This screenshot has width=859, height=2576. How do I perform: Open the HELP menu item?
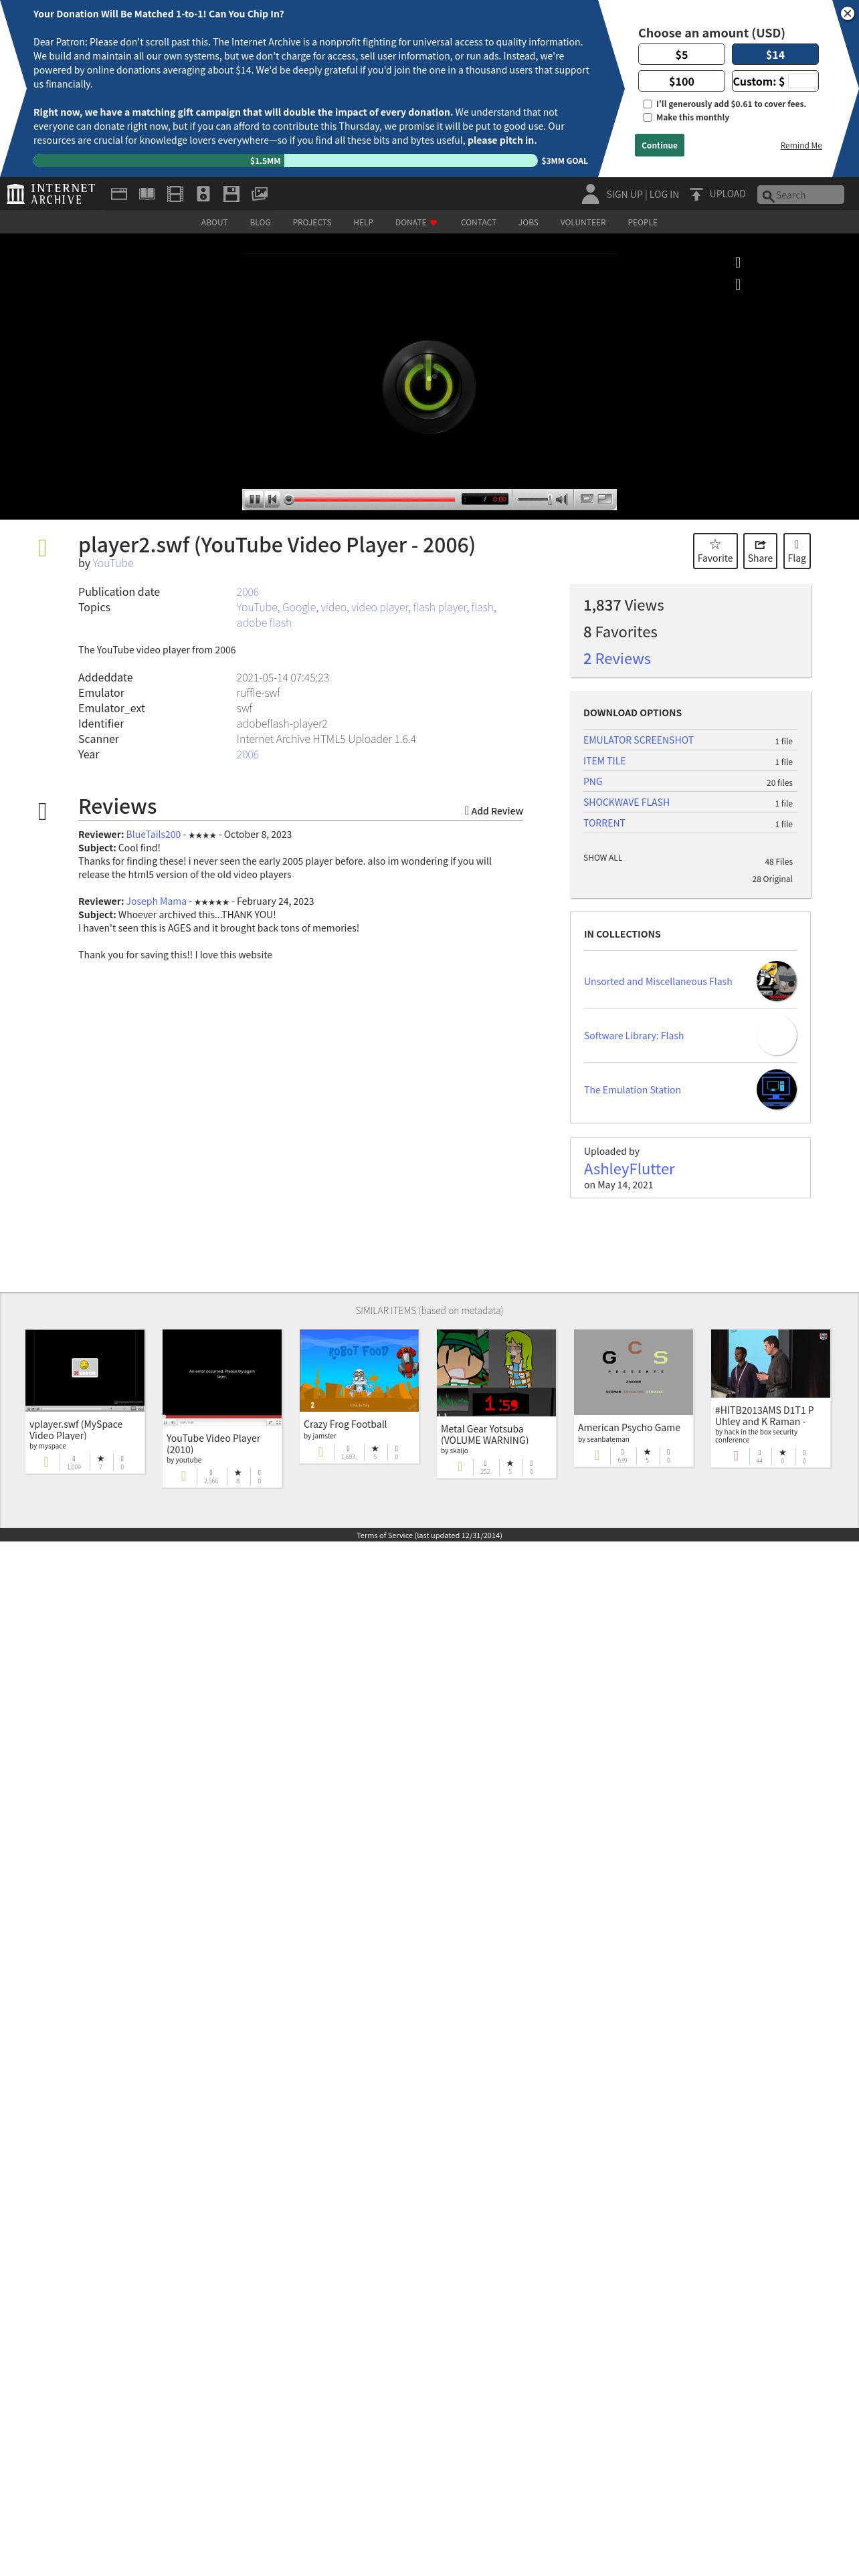point(363,222)
